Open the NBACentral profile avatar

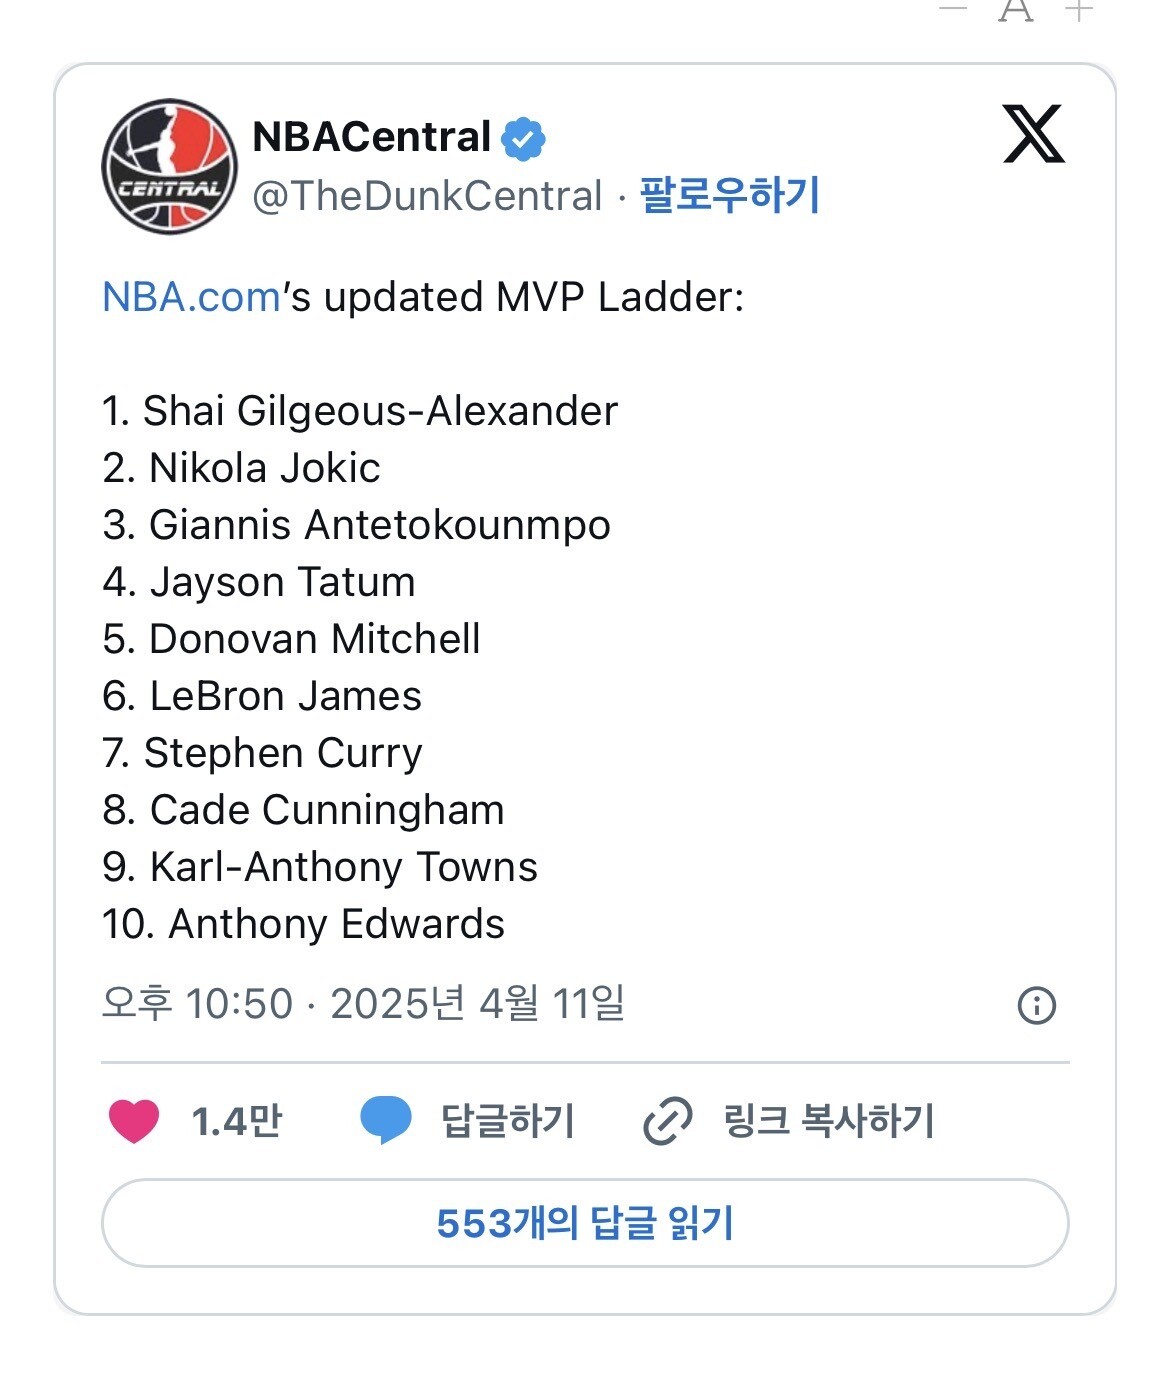(169, 166)
